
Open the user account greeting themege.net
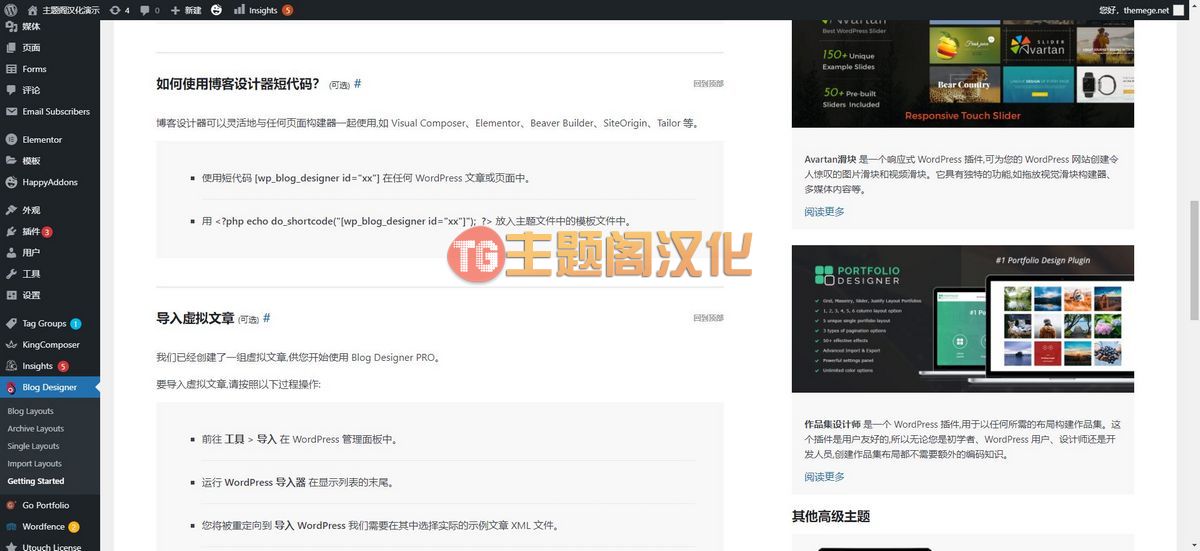coord(1140,10)
